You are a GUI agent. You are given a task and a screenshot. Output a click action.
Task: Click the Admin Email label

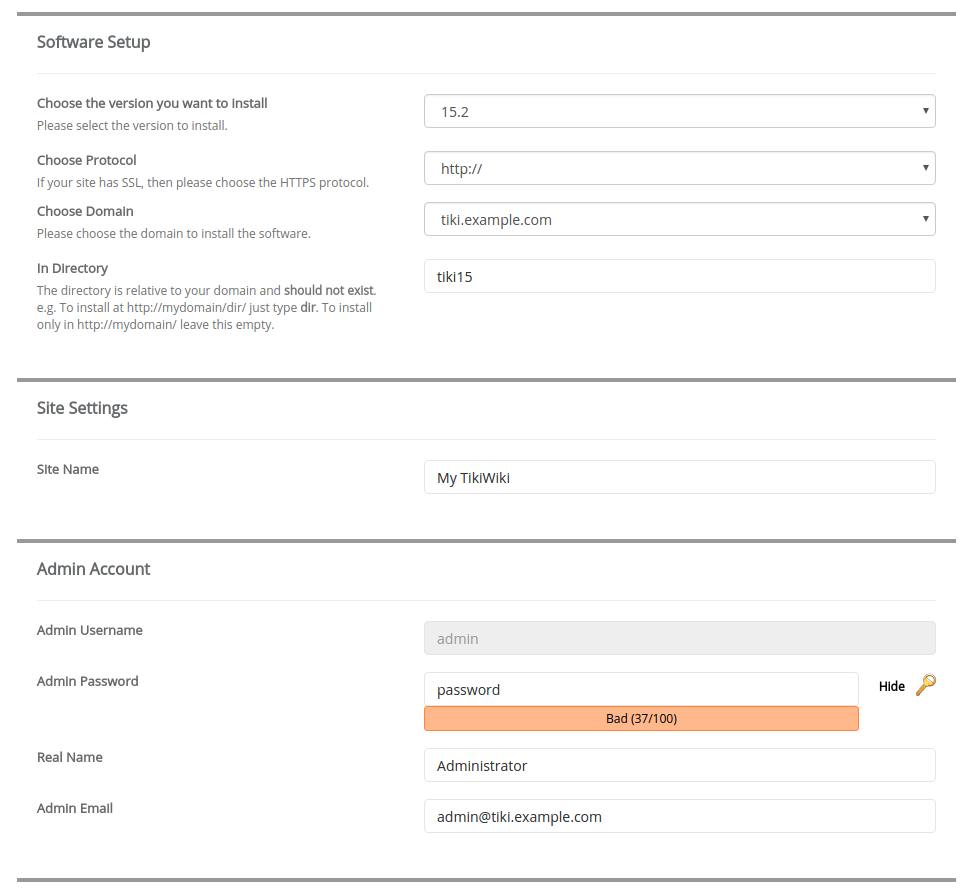[x=75, y=808]
